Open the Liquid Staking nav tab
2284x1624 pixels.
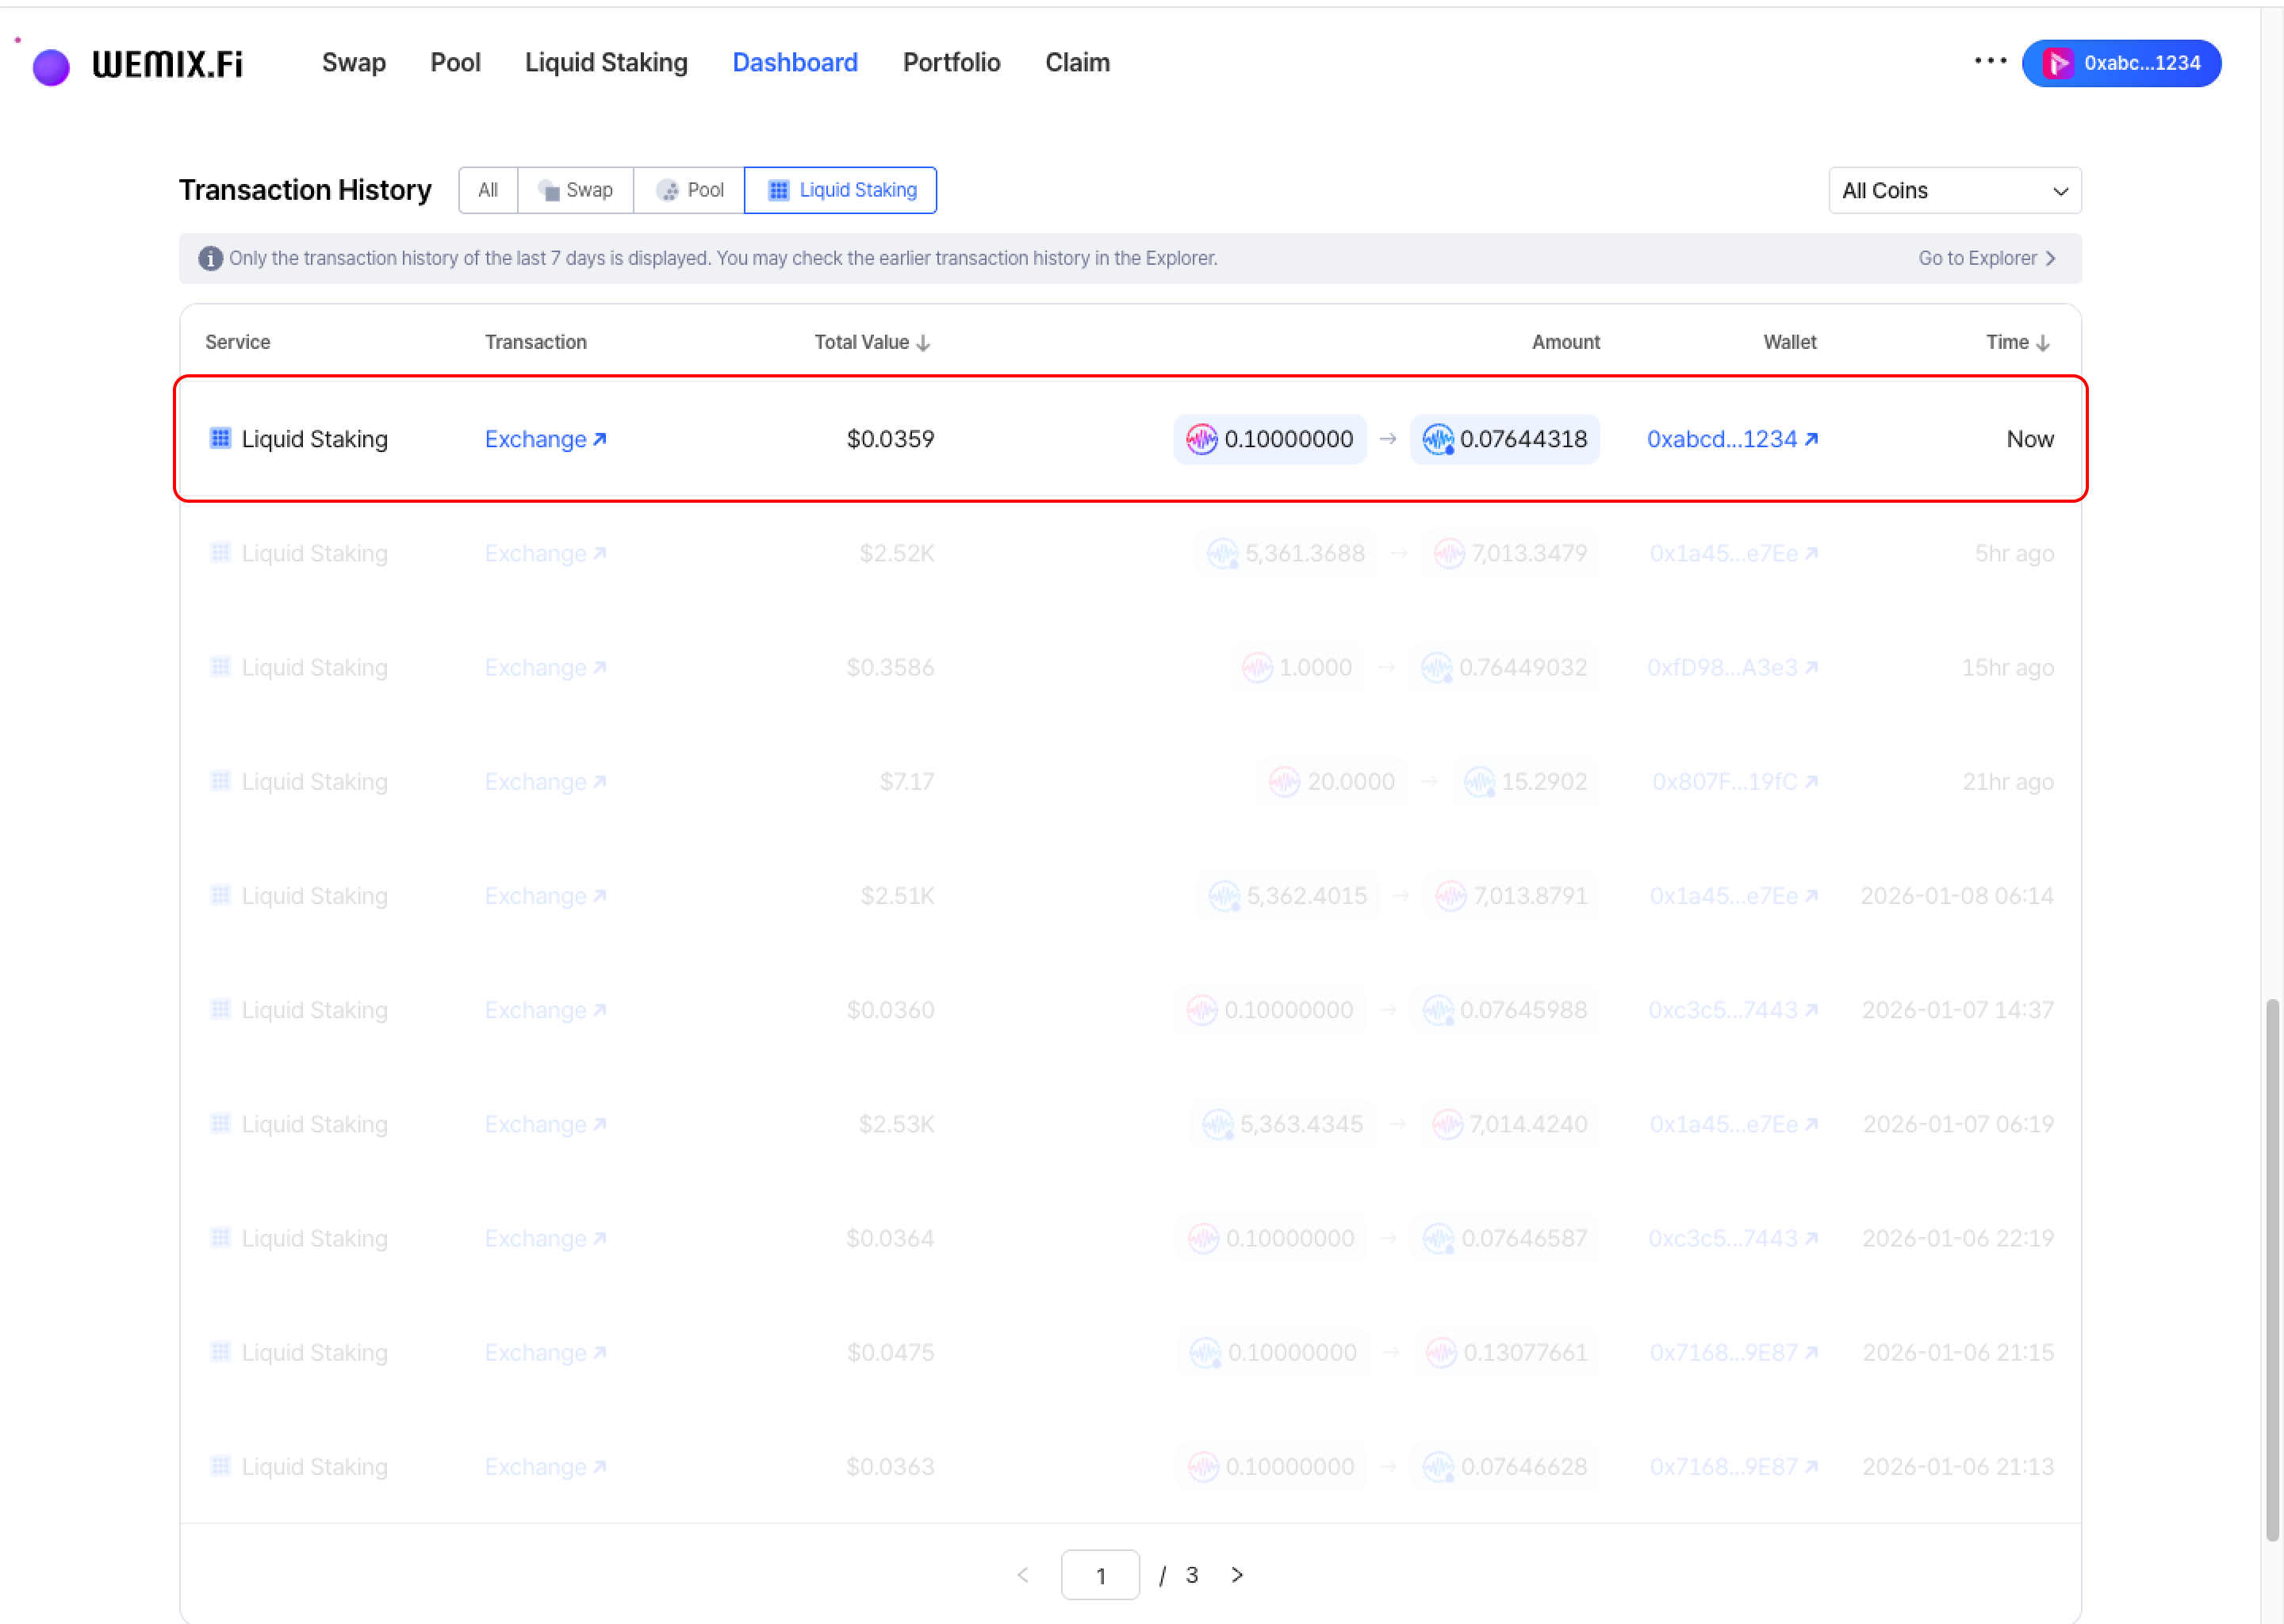click(606, 63)
